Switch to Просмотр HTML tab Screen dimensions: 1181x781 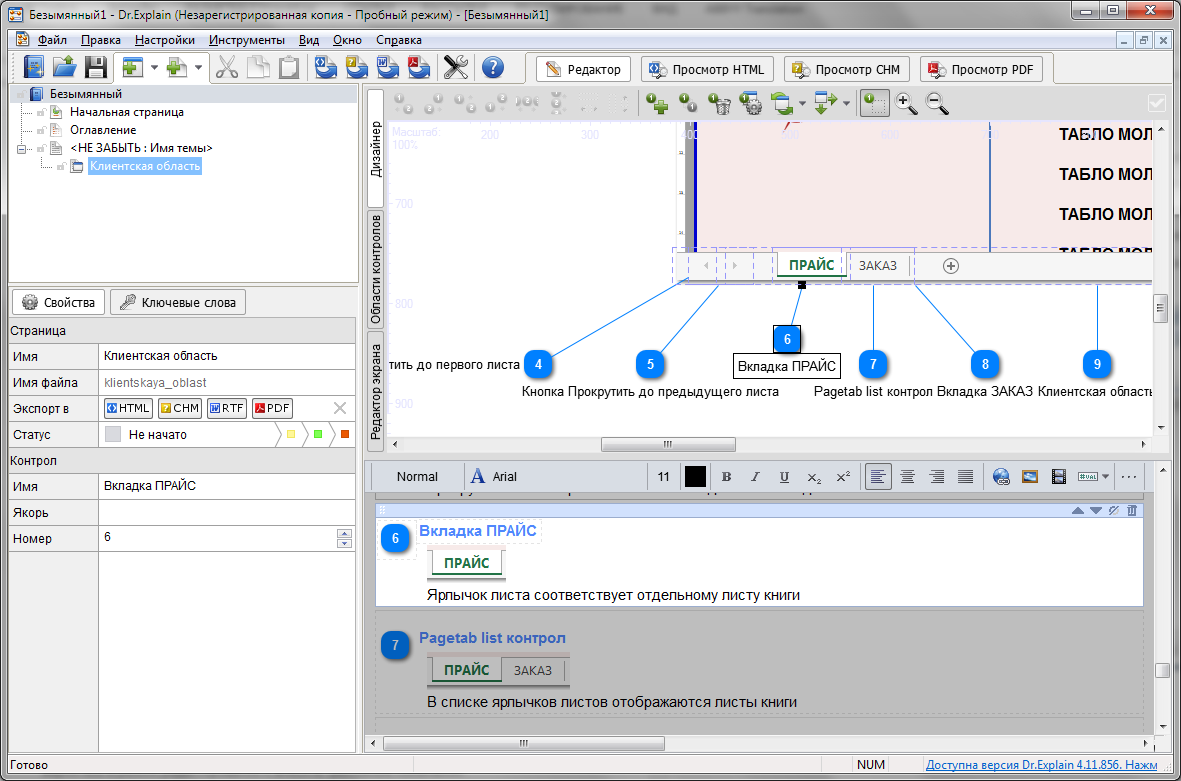(x=706, y=69)
